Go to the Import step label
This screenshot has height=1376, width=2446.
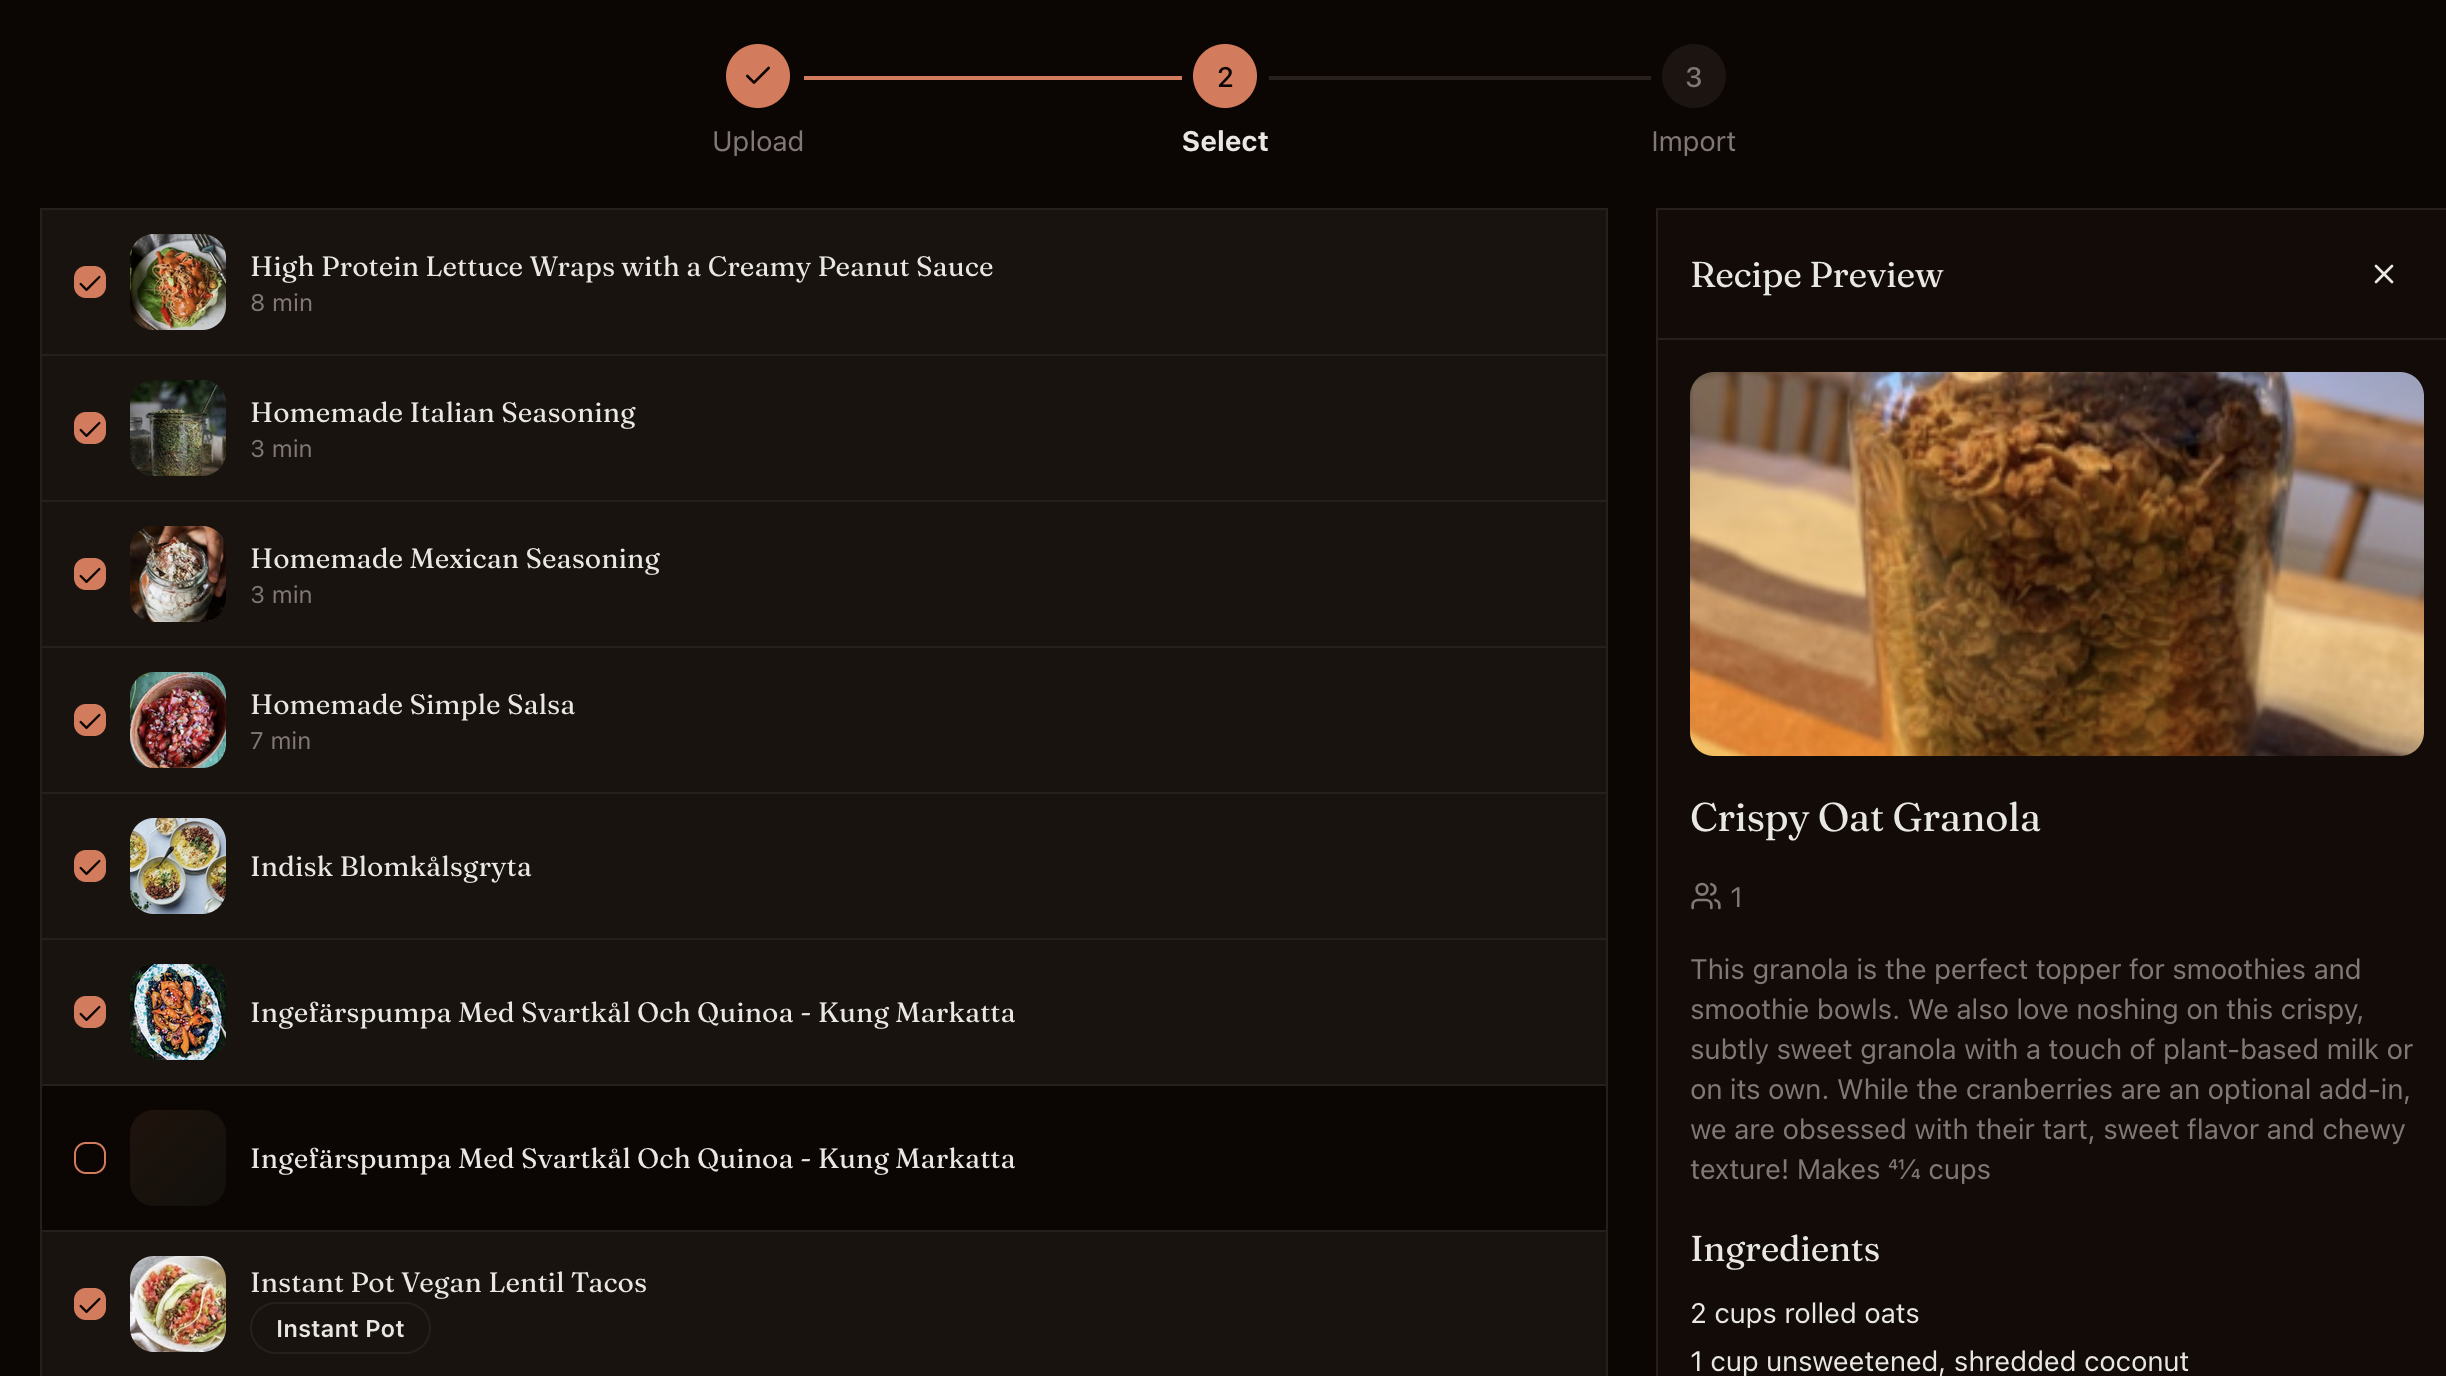1692,141
